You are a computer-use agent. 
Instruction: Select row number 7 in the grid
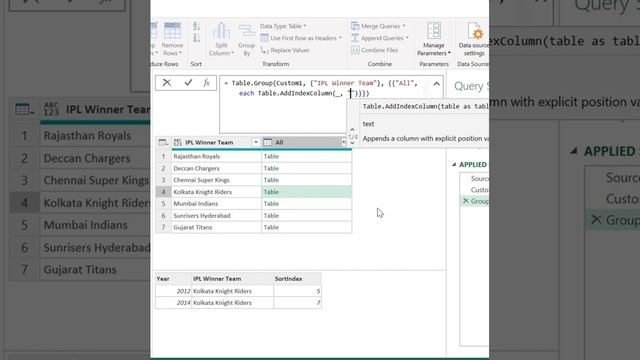163,227
